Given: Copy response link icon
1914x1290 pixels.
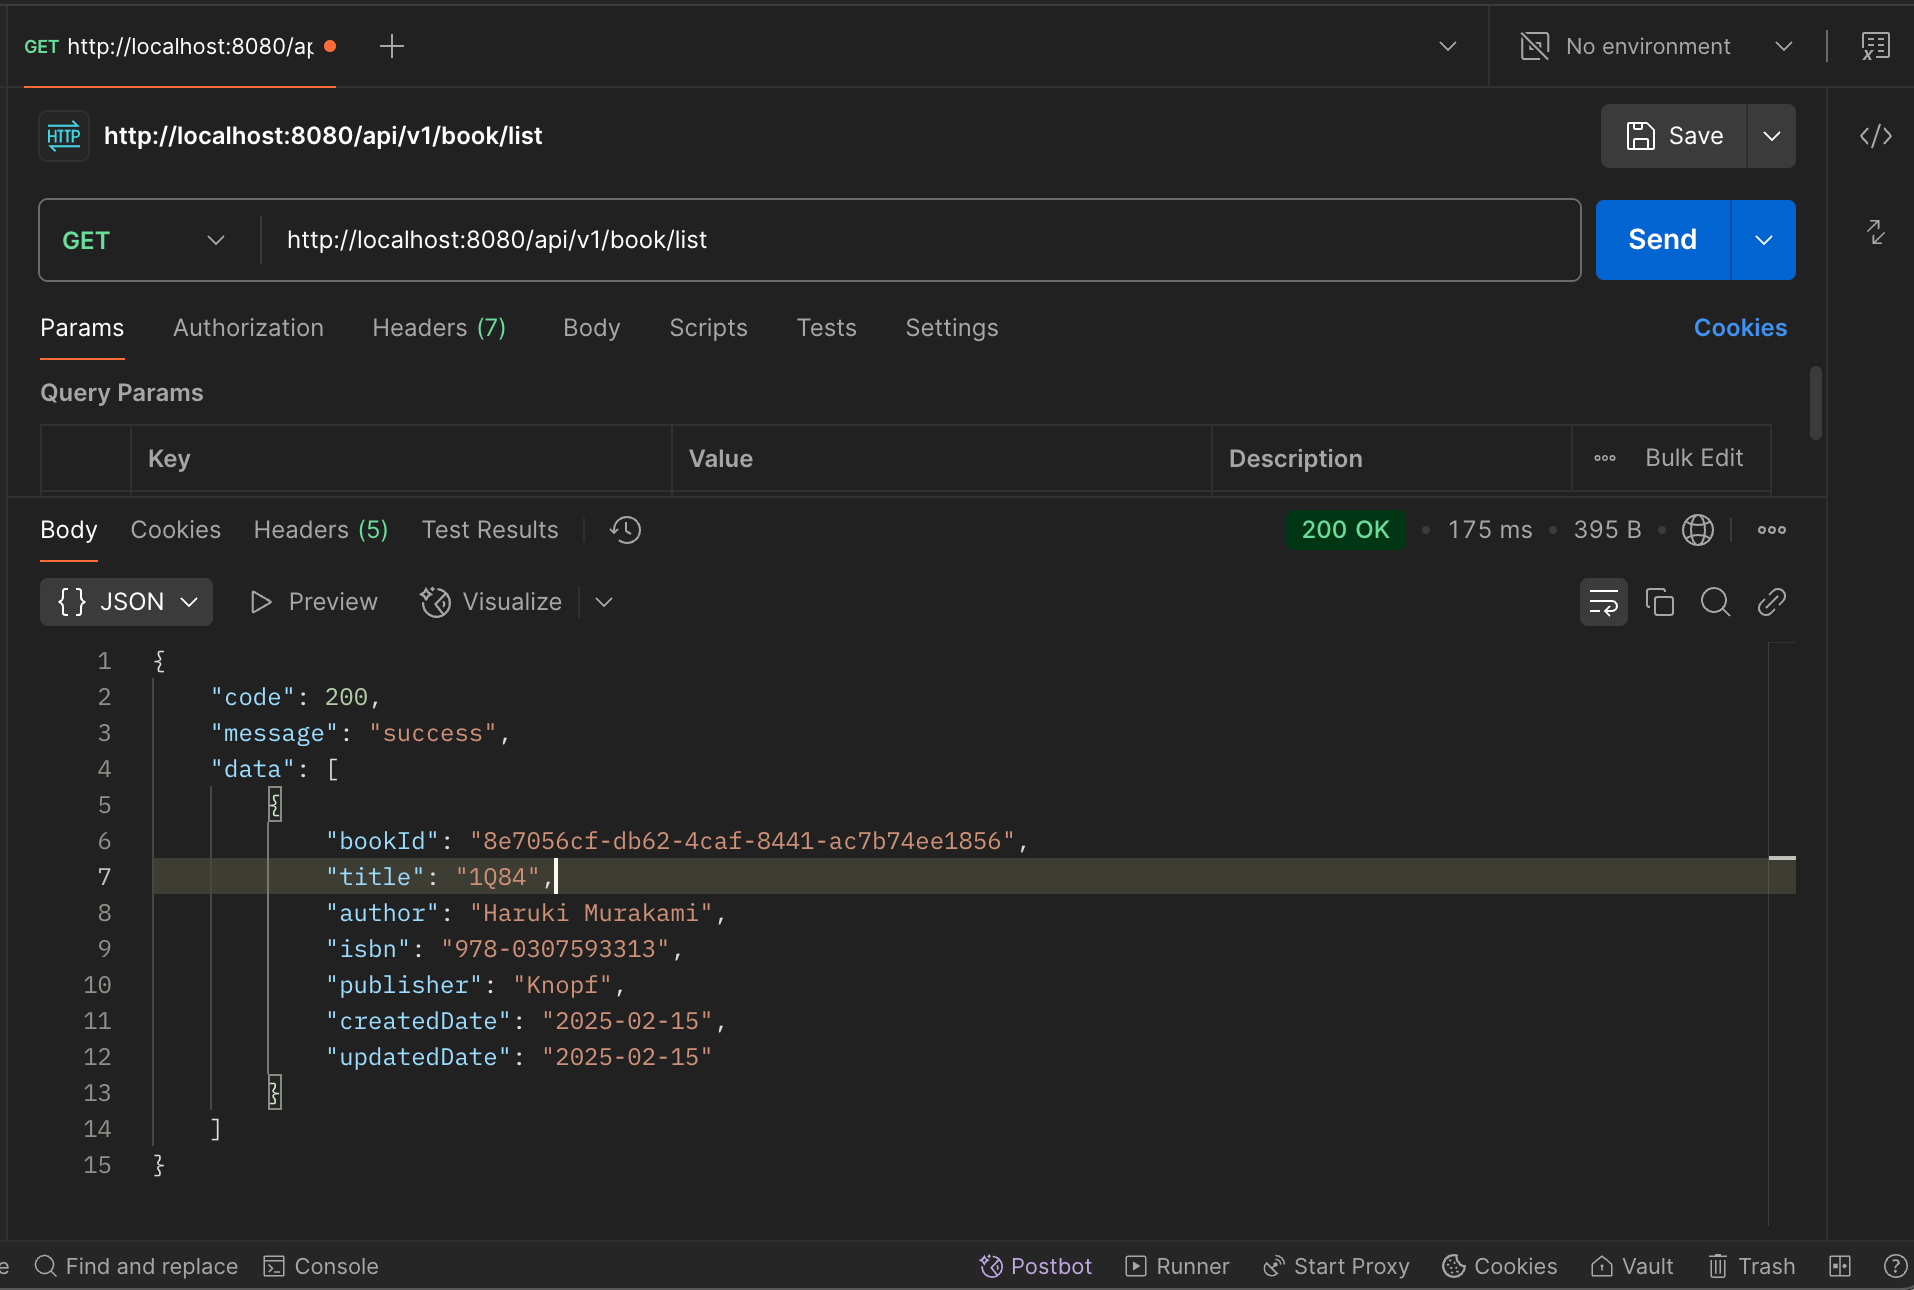Looking at the screenshot, I should (x=1772, y=602).
